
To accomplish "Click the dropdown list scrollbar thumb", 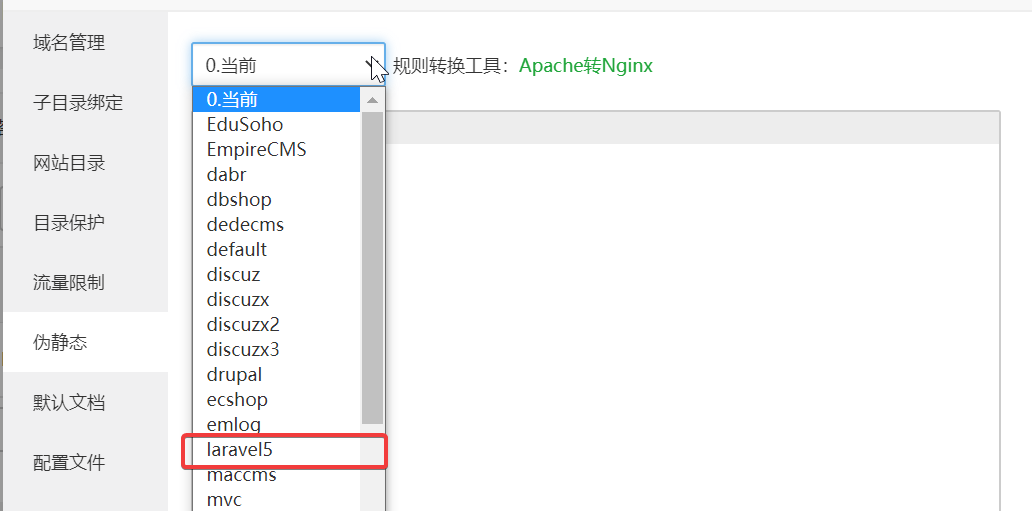I will pos(373,268).
